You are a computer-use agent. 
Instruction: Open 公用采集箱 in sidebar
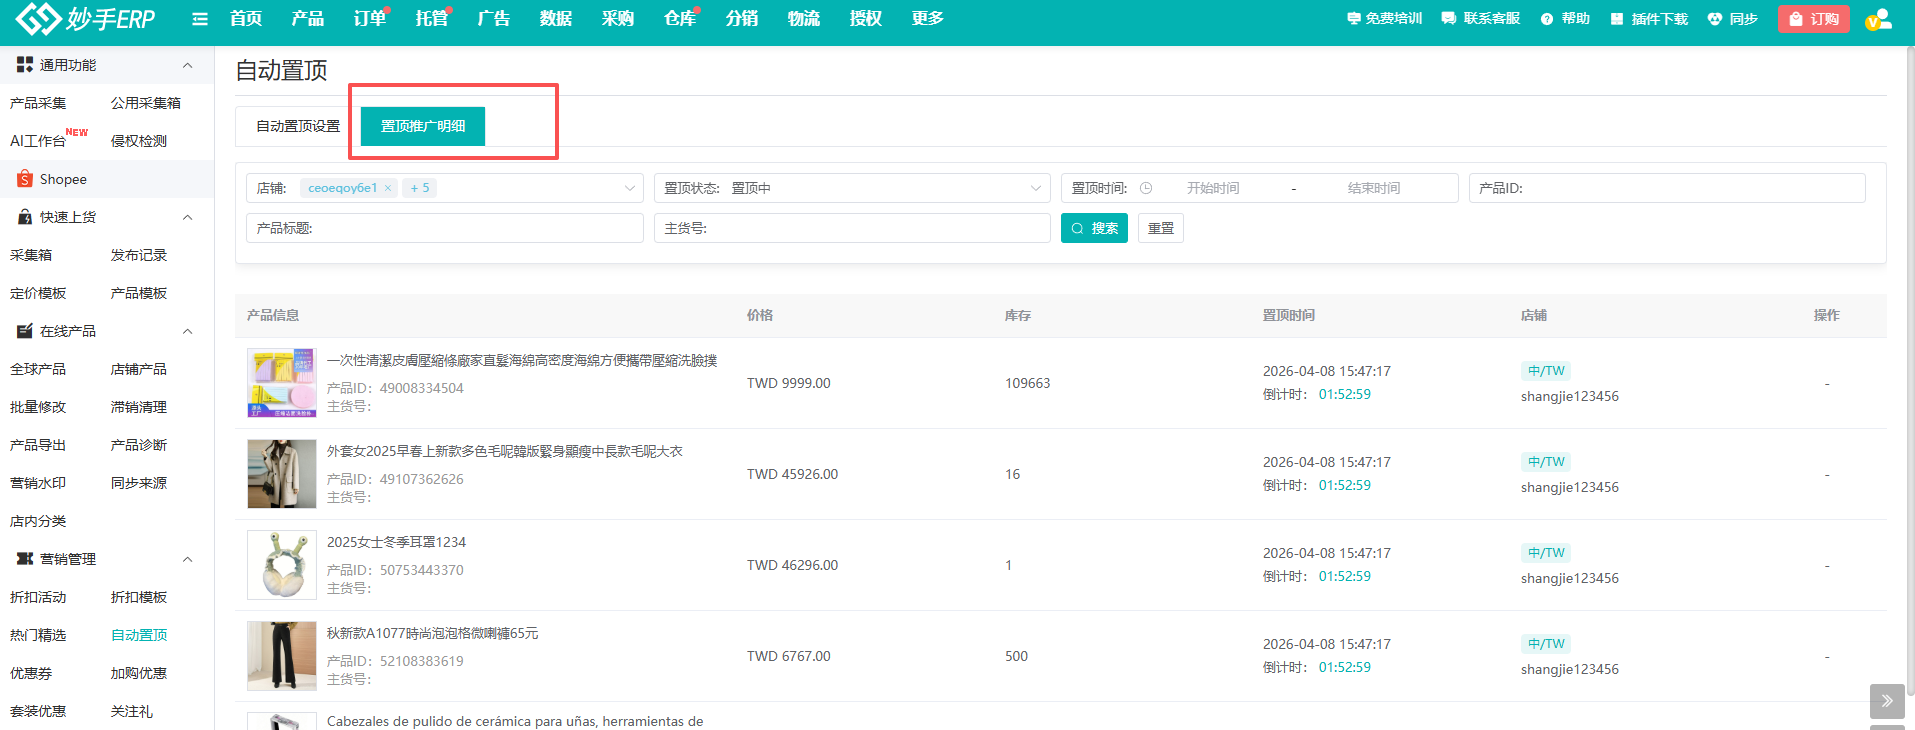[146, 103]
